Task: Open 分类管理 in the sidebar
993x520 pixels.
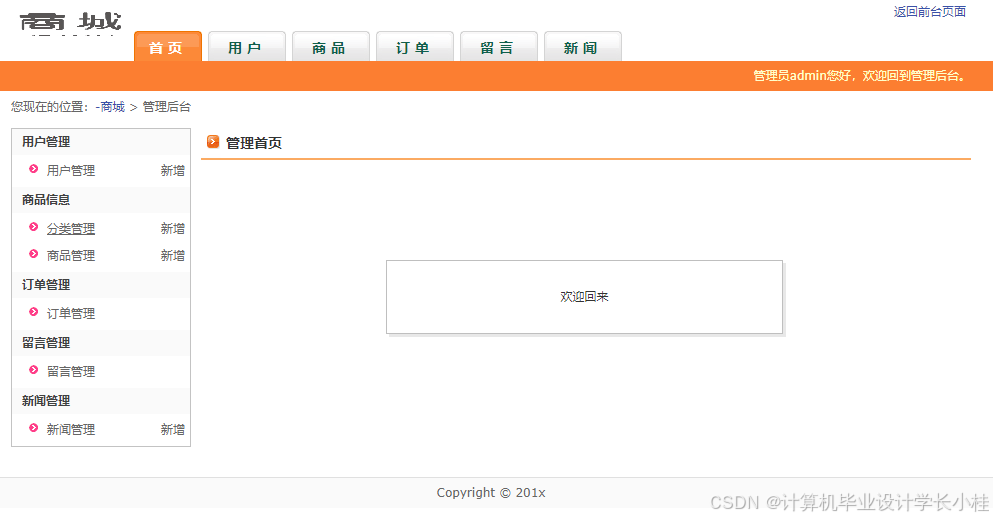Action: (71, 228)
